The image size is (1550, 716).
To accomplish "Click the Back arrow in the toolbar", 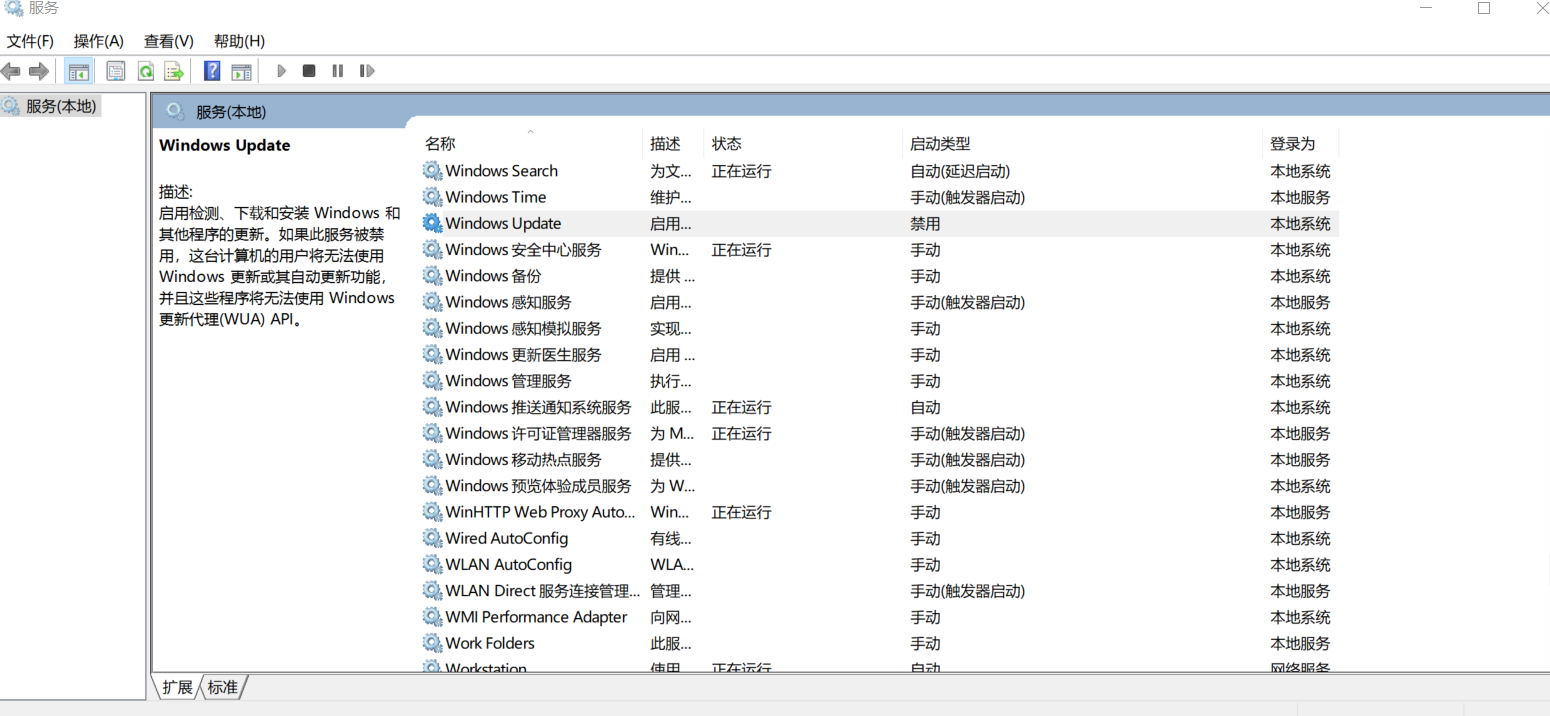I will click(x=11, y=71).
